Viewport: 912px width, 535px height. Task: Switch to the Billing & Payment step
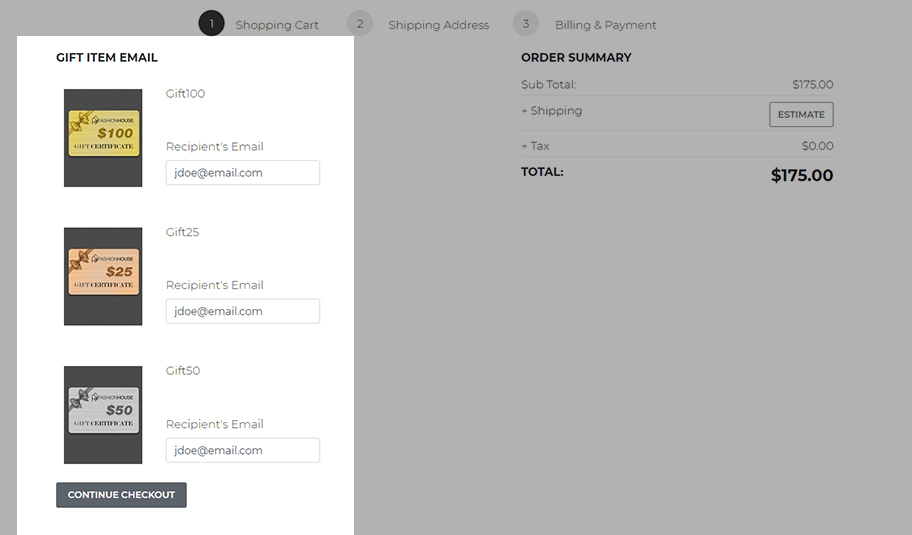pyautogui.click(x=605, y=25)
